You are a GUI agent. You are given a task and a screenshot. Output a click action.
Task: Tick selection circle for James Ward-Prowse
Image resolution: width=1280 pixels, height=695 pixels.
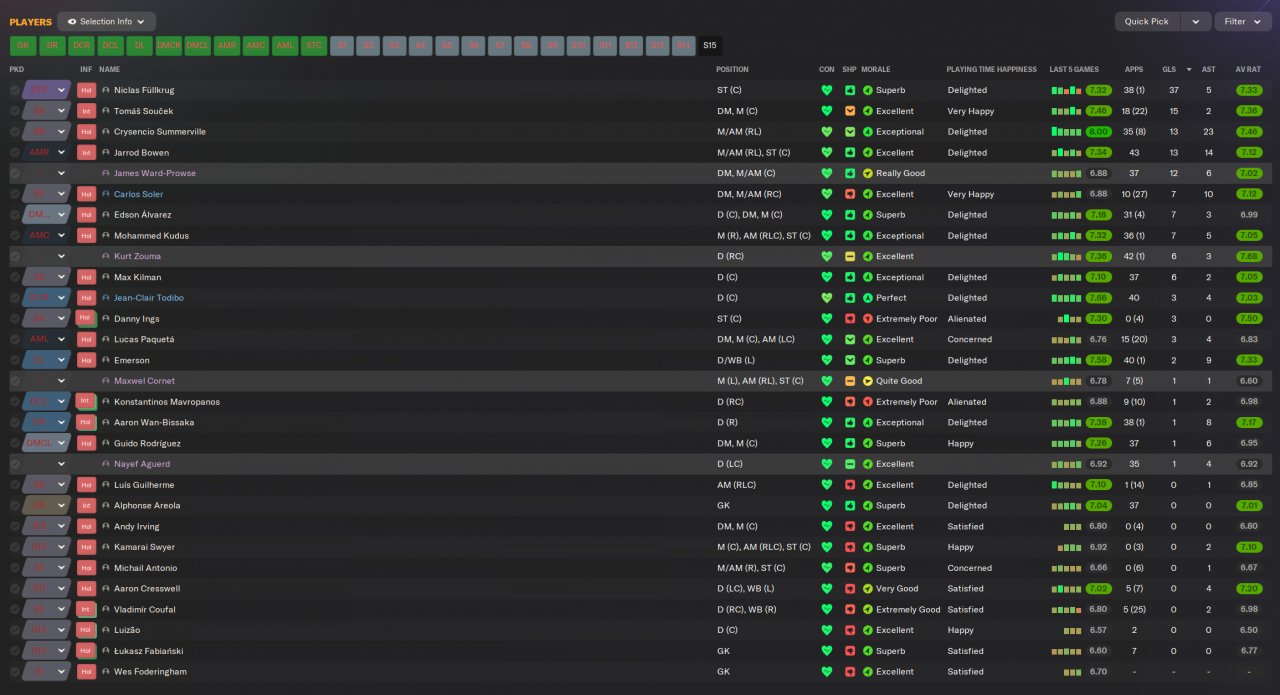point(14,173)
